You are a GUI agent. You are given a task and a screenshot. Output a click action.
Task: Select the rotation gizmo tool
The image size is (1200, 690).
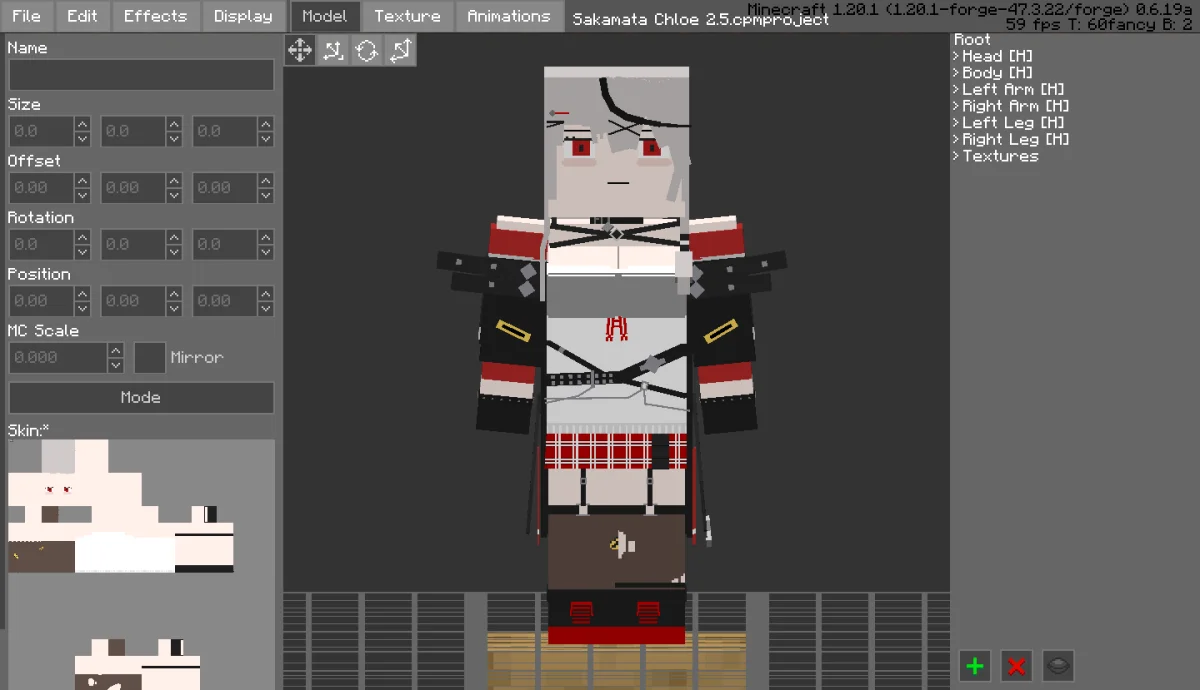coord(367,51)
